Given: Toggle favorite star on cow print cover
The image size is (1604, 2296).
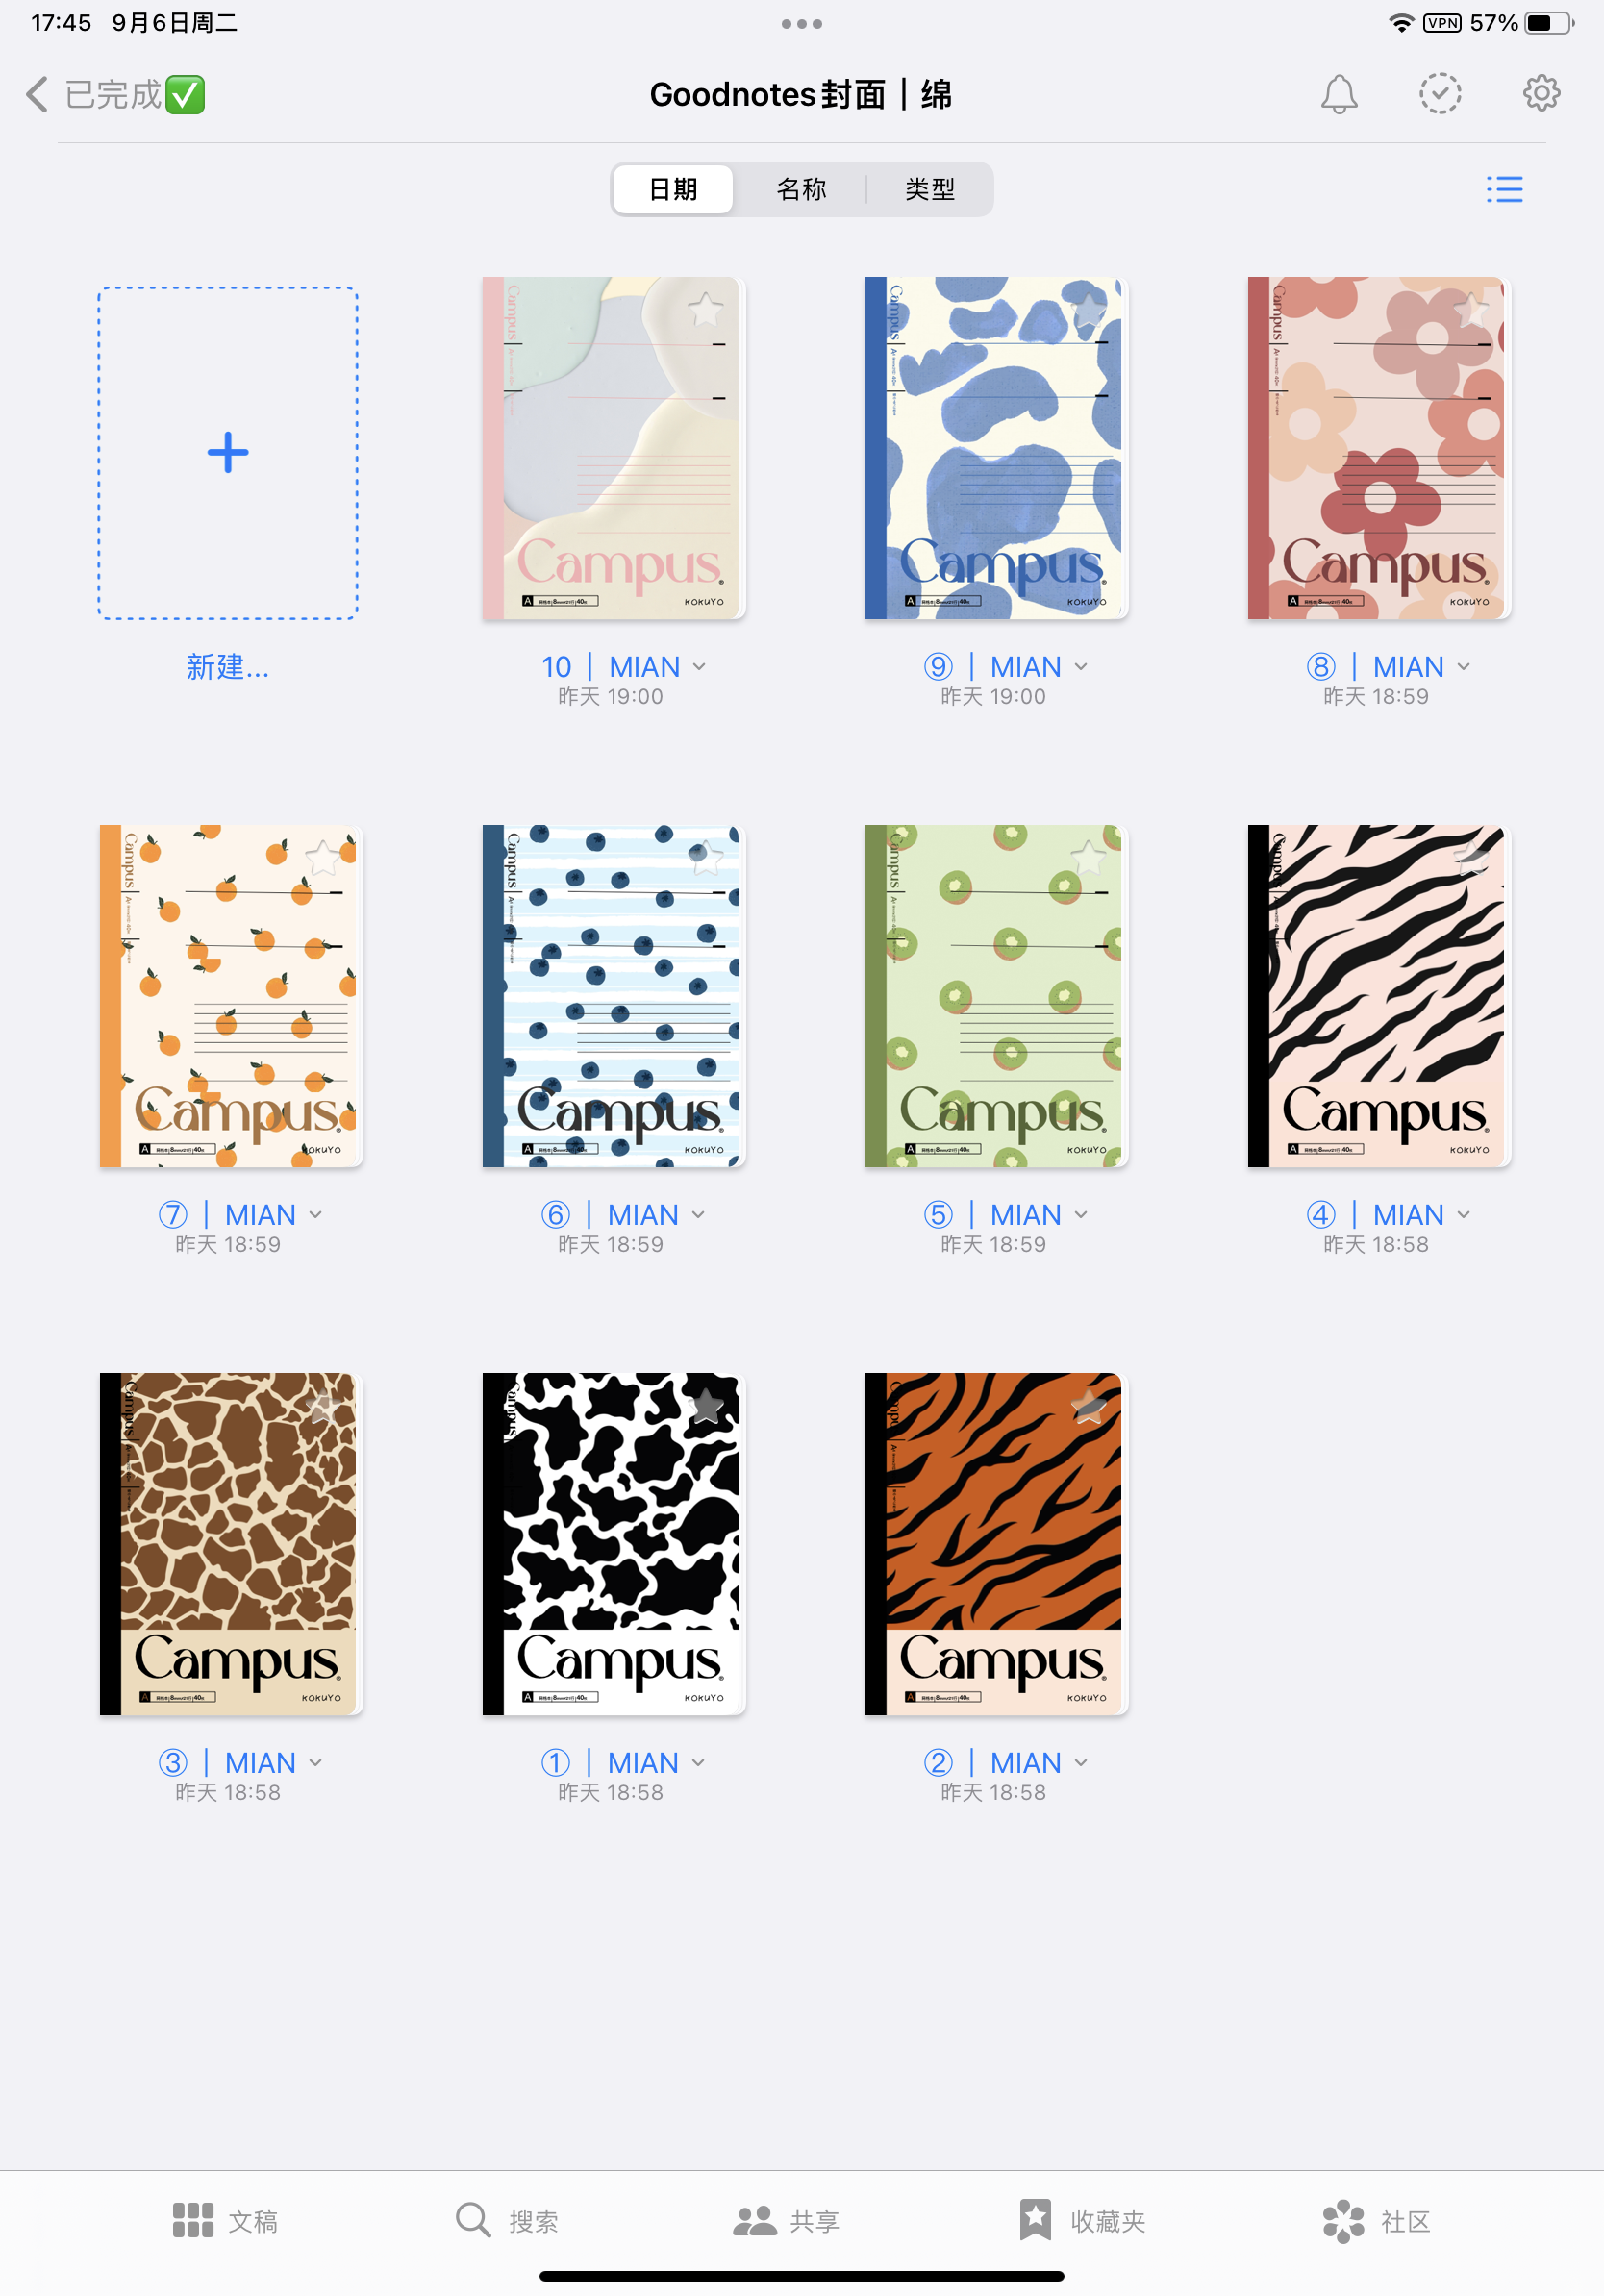Looking at the screenshot, I should (706, 1406).
